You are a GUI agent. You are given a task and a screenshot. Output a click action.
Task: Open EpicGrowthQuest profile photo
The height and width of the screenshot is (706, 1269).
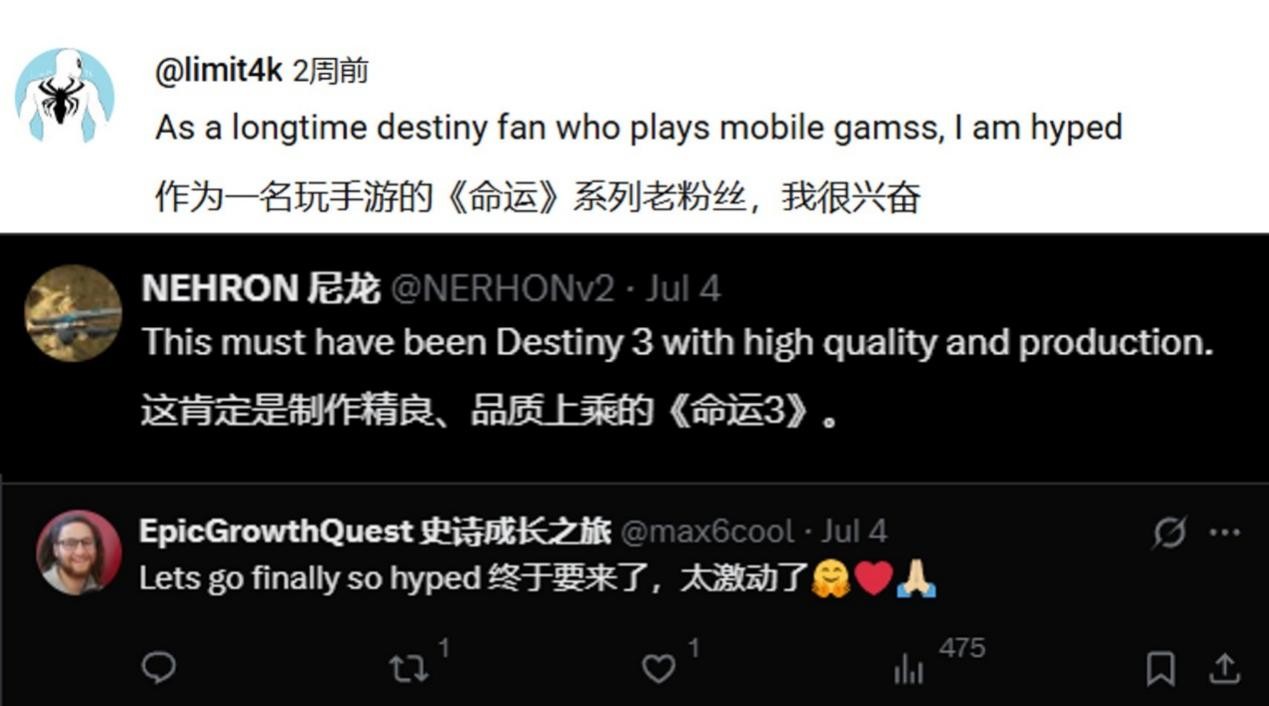click(x=79, y=553)
